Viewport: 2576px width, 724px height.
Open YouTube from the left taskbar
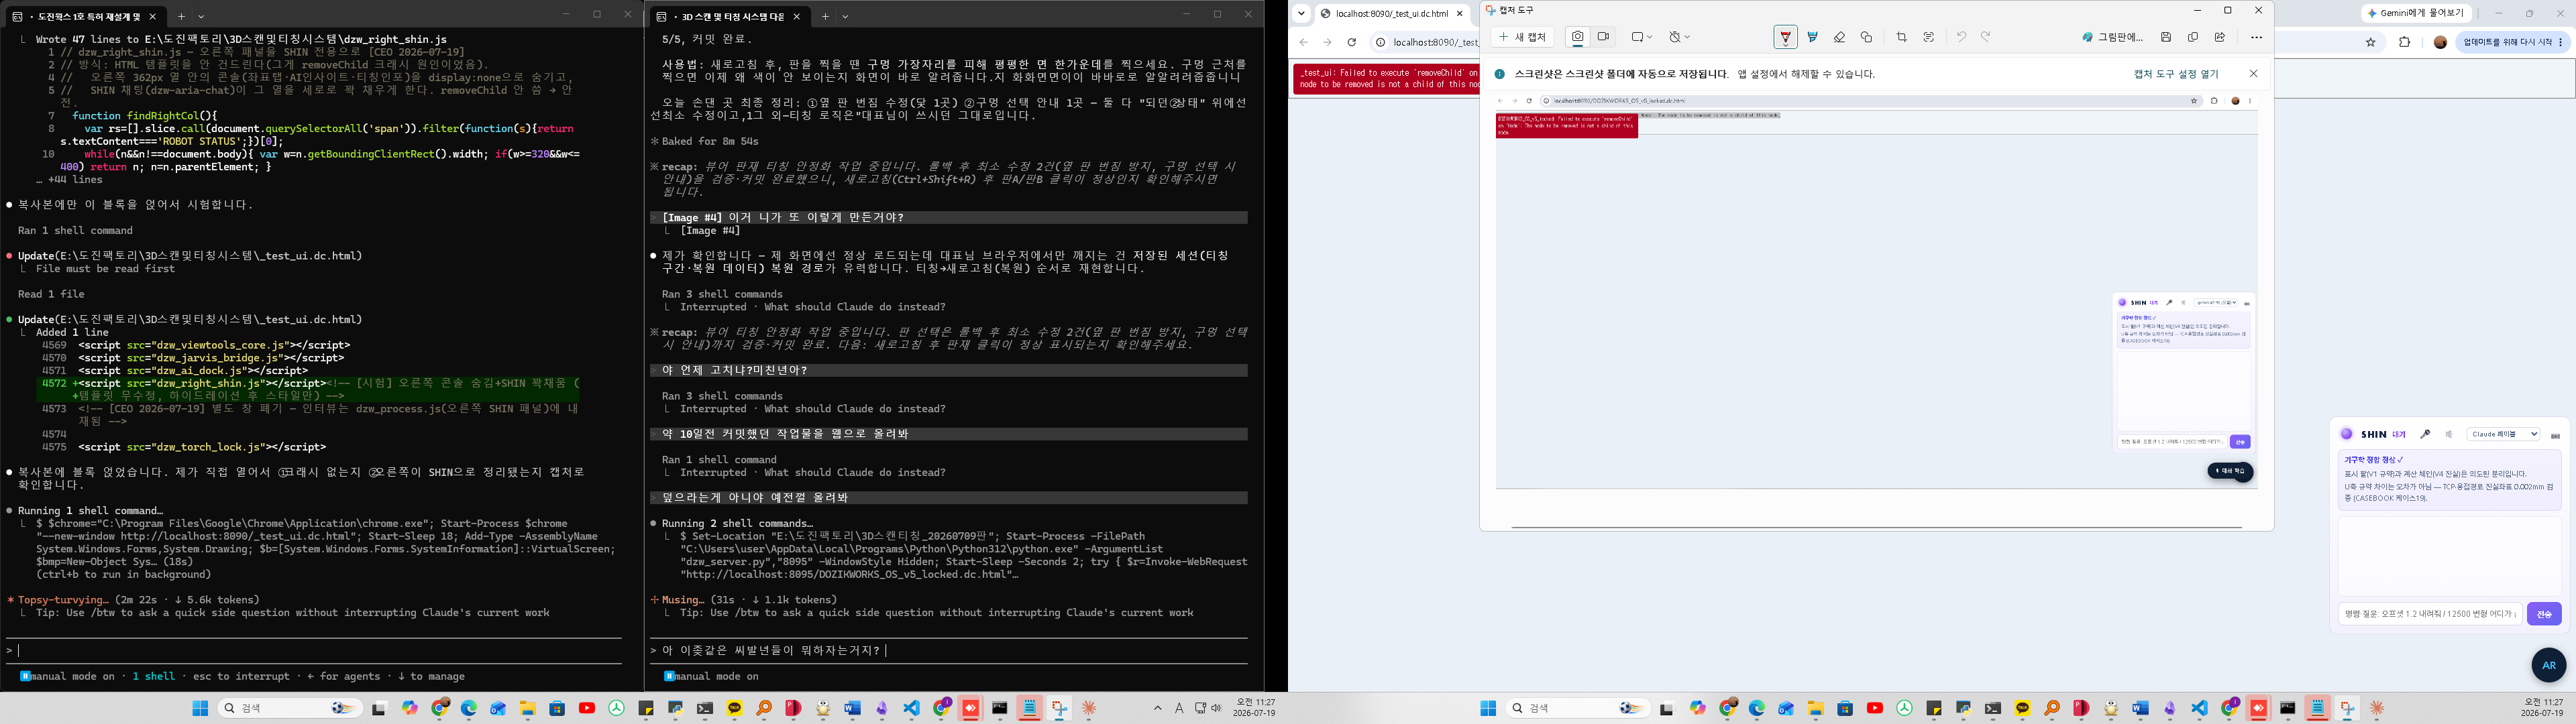tap(587, 708)
